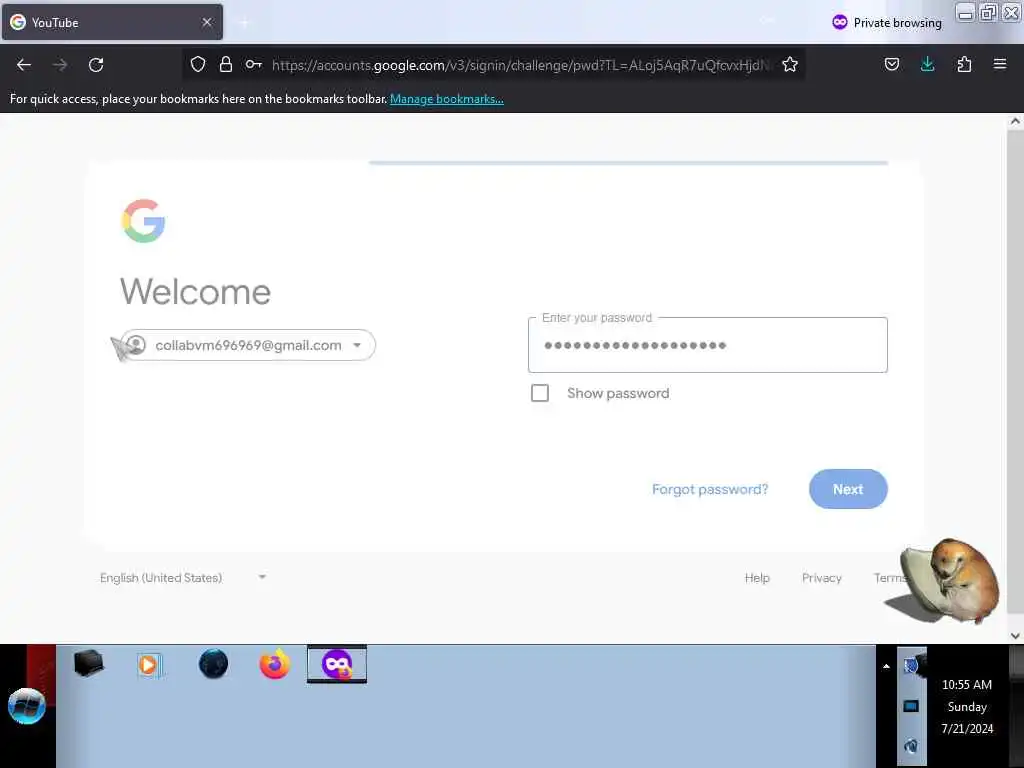The width and height of the screenshot is (1024, 768).
Task: Open the Manage bookmarks link
Action: [447, 99]
